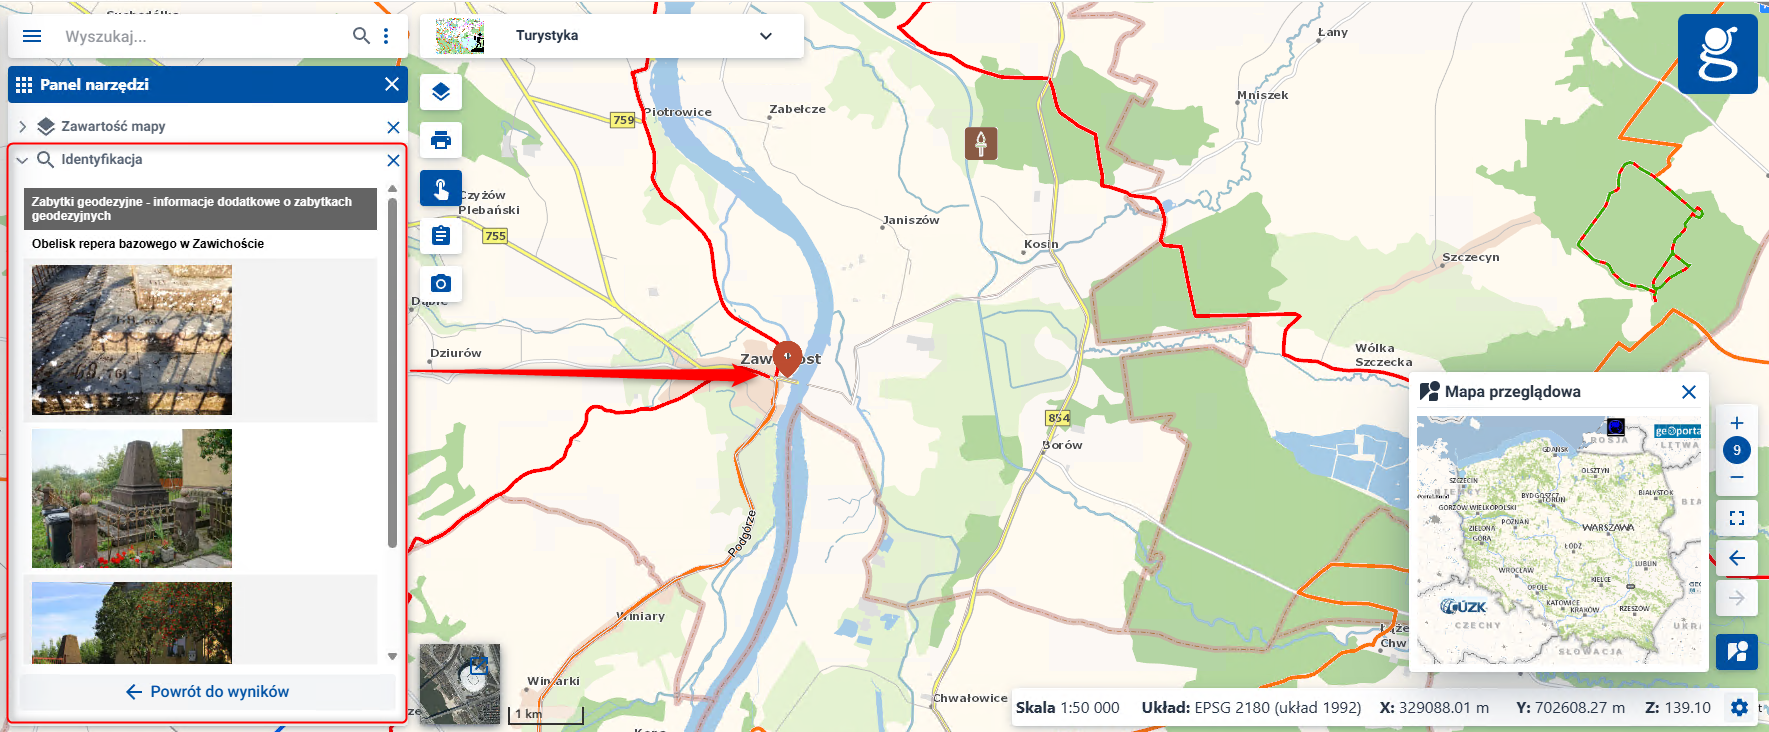The height and width of the screenshot is (732, 1769).
Task: Toggle the identification pointer tool
Action: tap(441, 188)
